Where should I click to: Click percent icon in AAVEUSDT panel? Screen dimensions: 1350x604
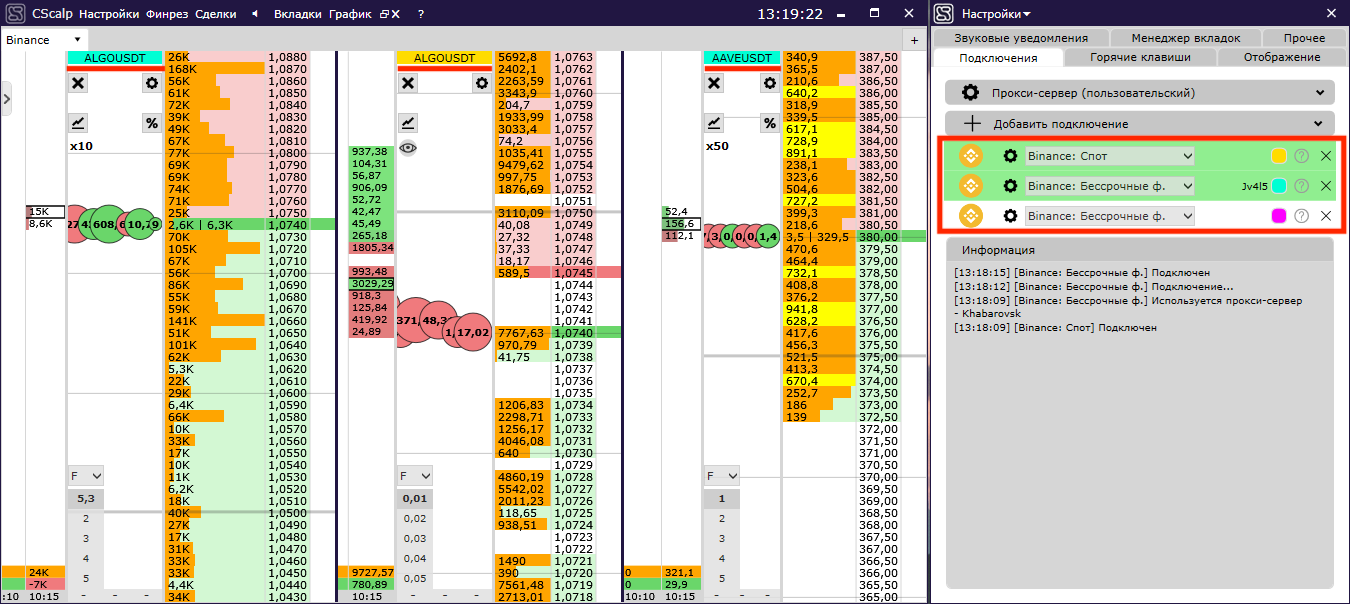click(770, 123)
